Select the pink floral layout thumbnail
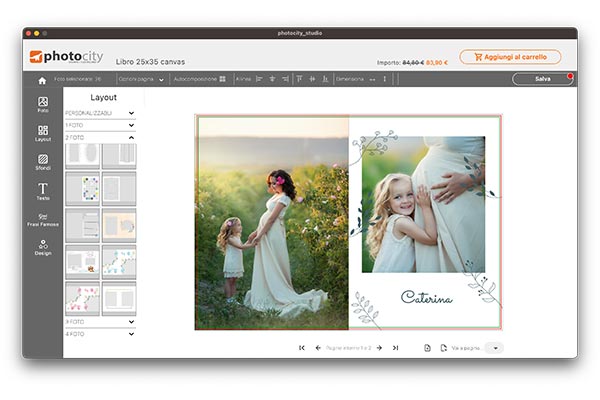 82,299
